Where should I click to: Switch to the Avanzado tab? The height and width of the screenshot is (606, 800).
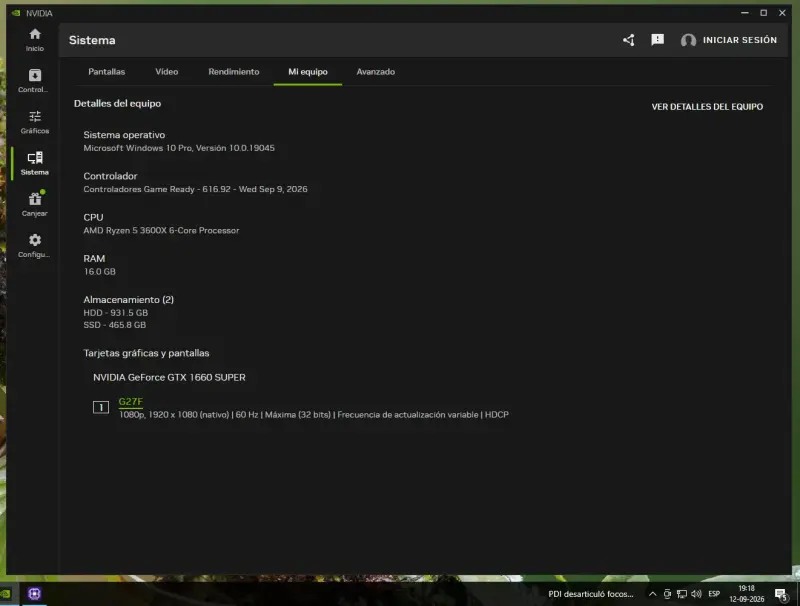(x=376, y=72)
